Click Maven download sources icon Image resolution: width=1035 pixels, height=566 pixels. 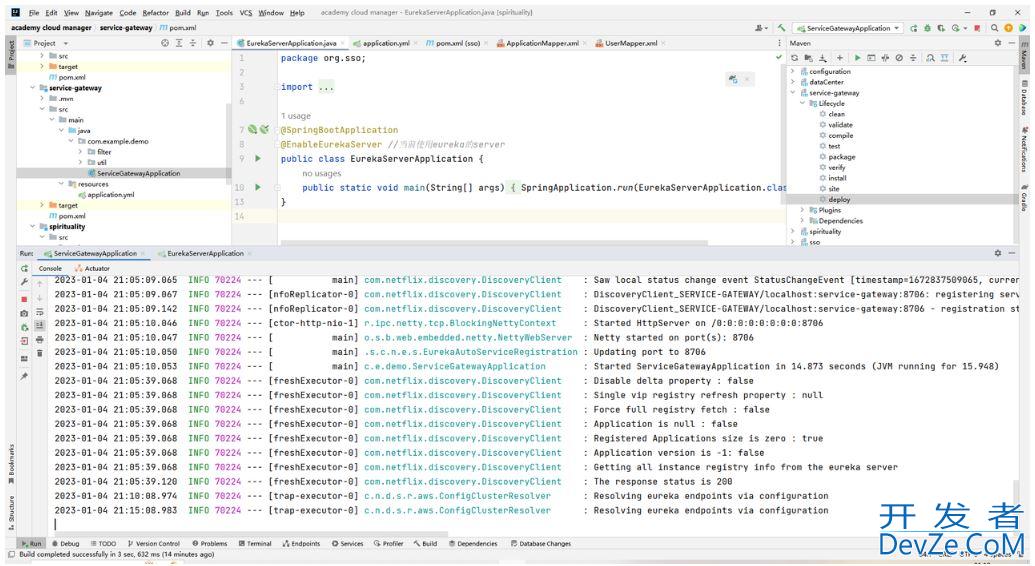click(822, 58)
